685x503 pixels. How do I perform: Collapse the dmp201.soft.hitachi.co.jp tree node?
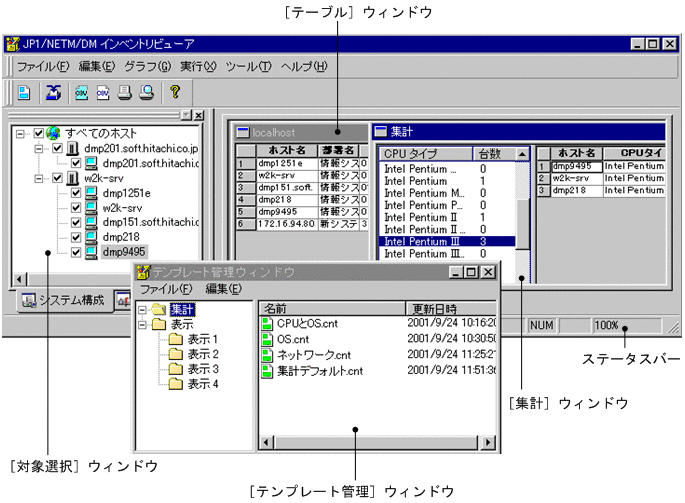(x=39, y=149)
